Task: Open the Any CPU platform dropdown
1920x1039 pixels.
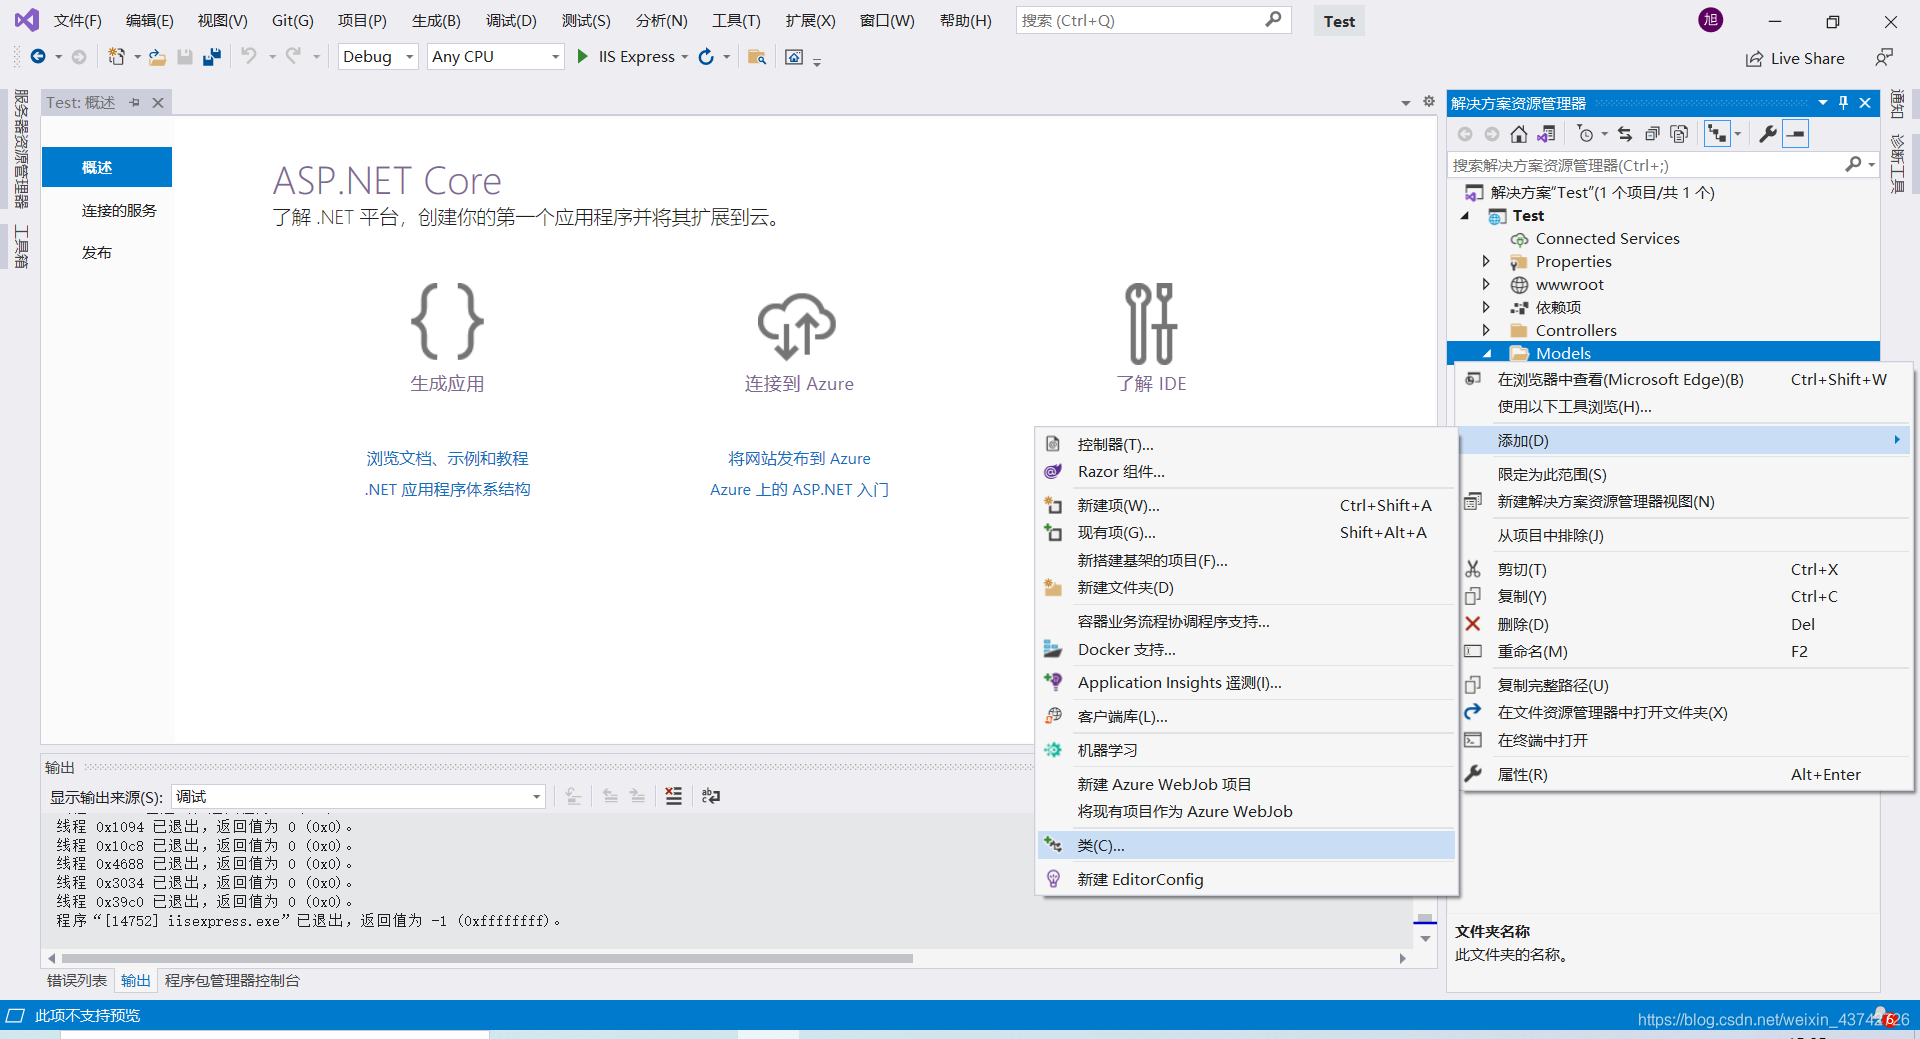Action: [495, 57]
